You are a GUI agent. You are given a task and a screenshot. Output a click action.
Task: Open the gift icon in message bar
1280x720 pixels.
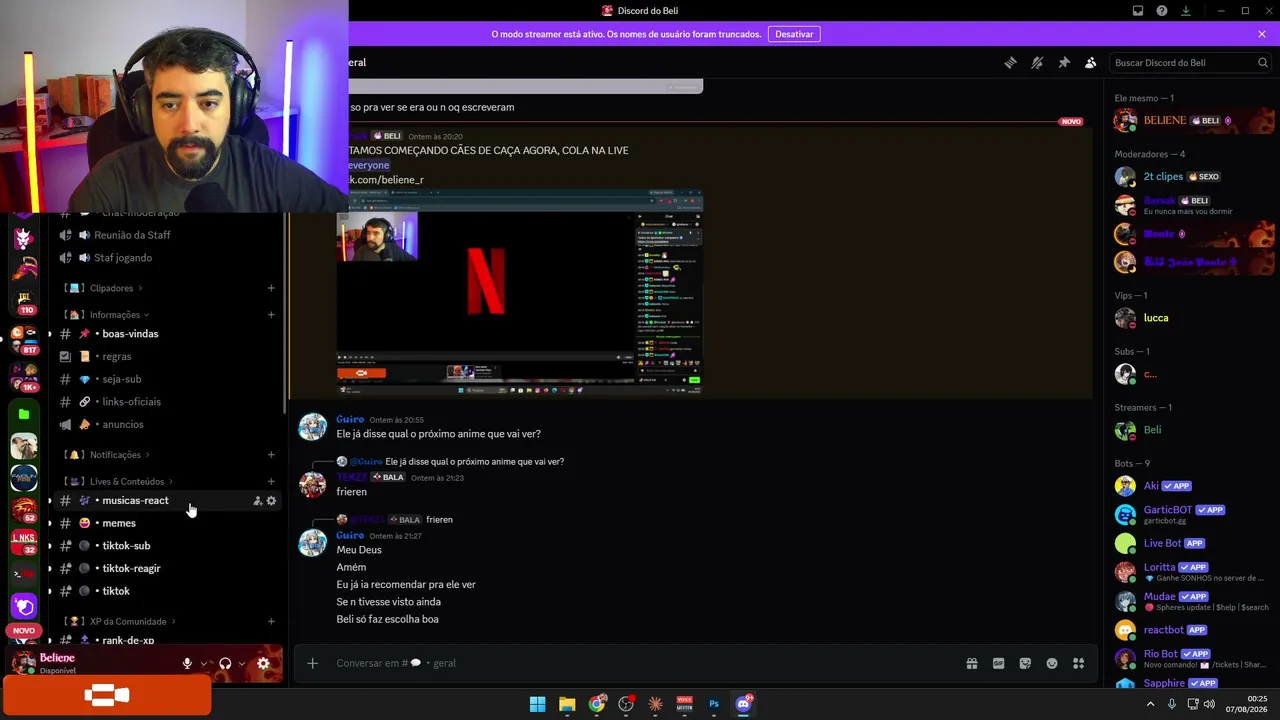point(971,663)
